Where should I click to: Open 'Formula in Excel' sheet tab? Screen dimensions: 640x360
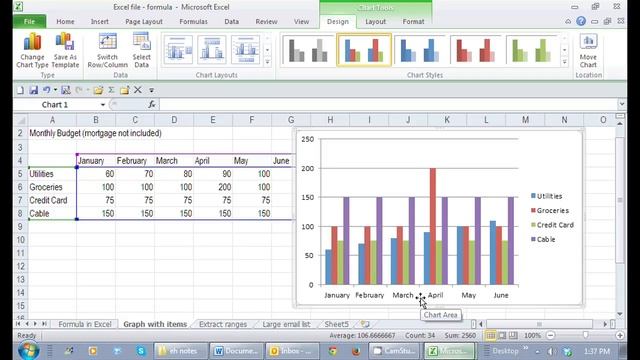click(85, 324)
